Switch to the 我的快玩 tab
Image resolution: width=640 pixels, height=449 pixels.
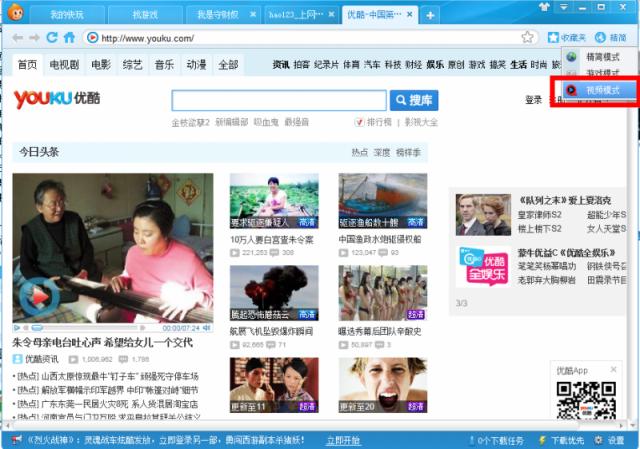click(67, 15)
